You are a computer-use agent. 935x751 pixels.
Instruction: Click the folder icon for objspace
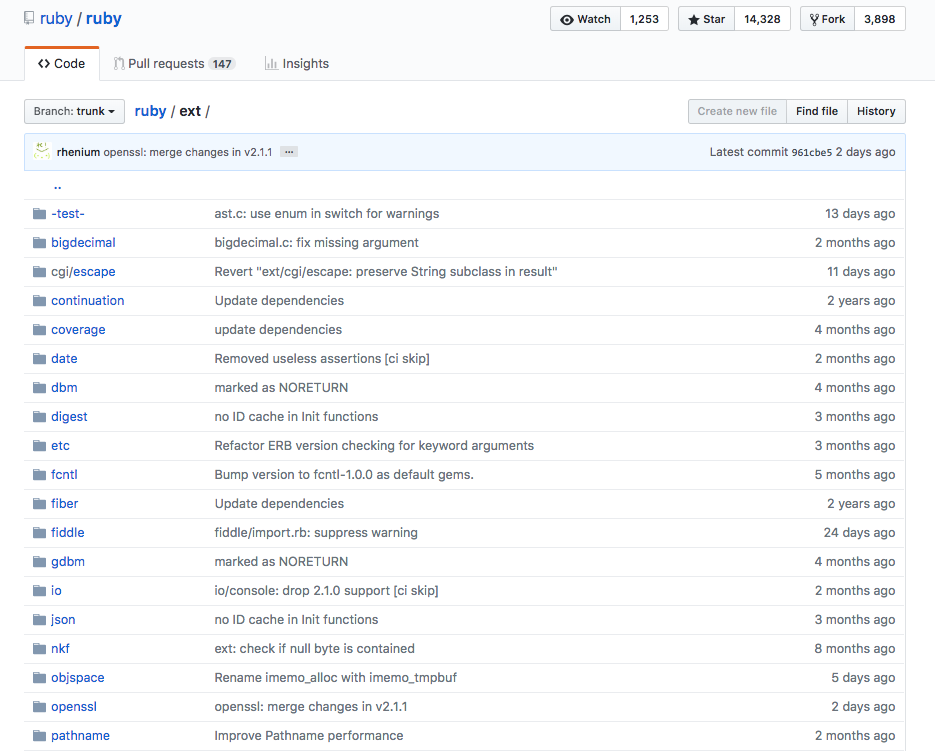(x=39, y=678)
